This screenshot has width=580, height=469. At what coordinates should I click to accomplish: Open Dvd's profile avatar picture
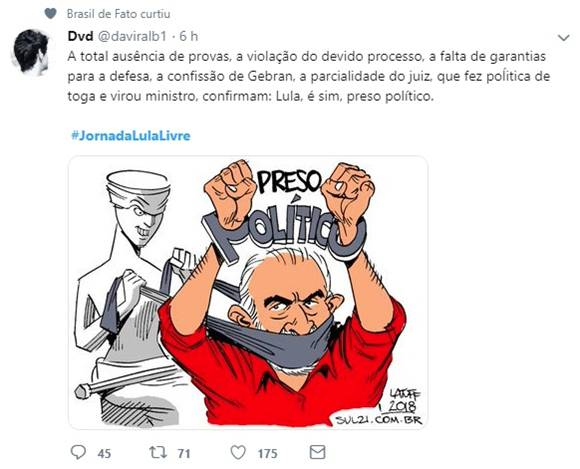pos(31,53)
